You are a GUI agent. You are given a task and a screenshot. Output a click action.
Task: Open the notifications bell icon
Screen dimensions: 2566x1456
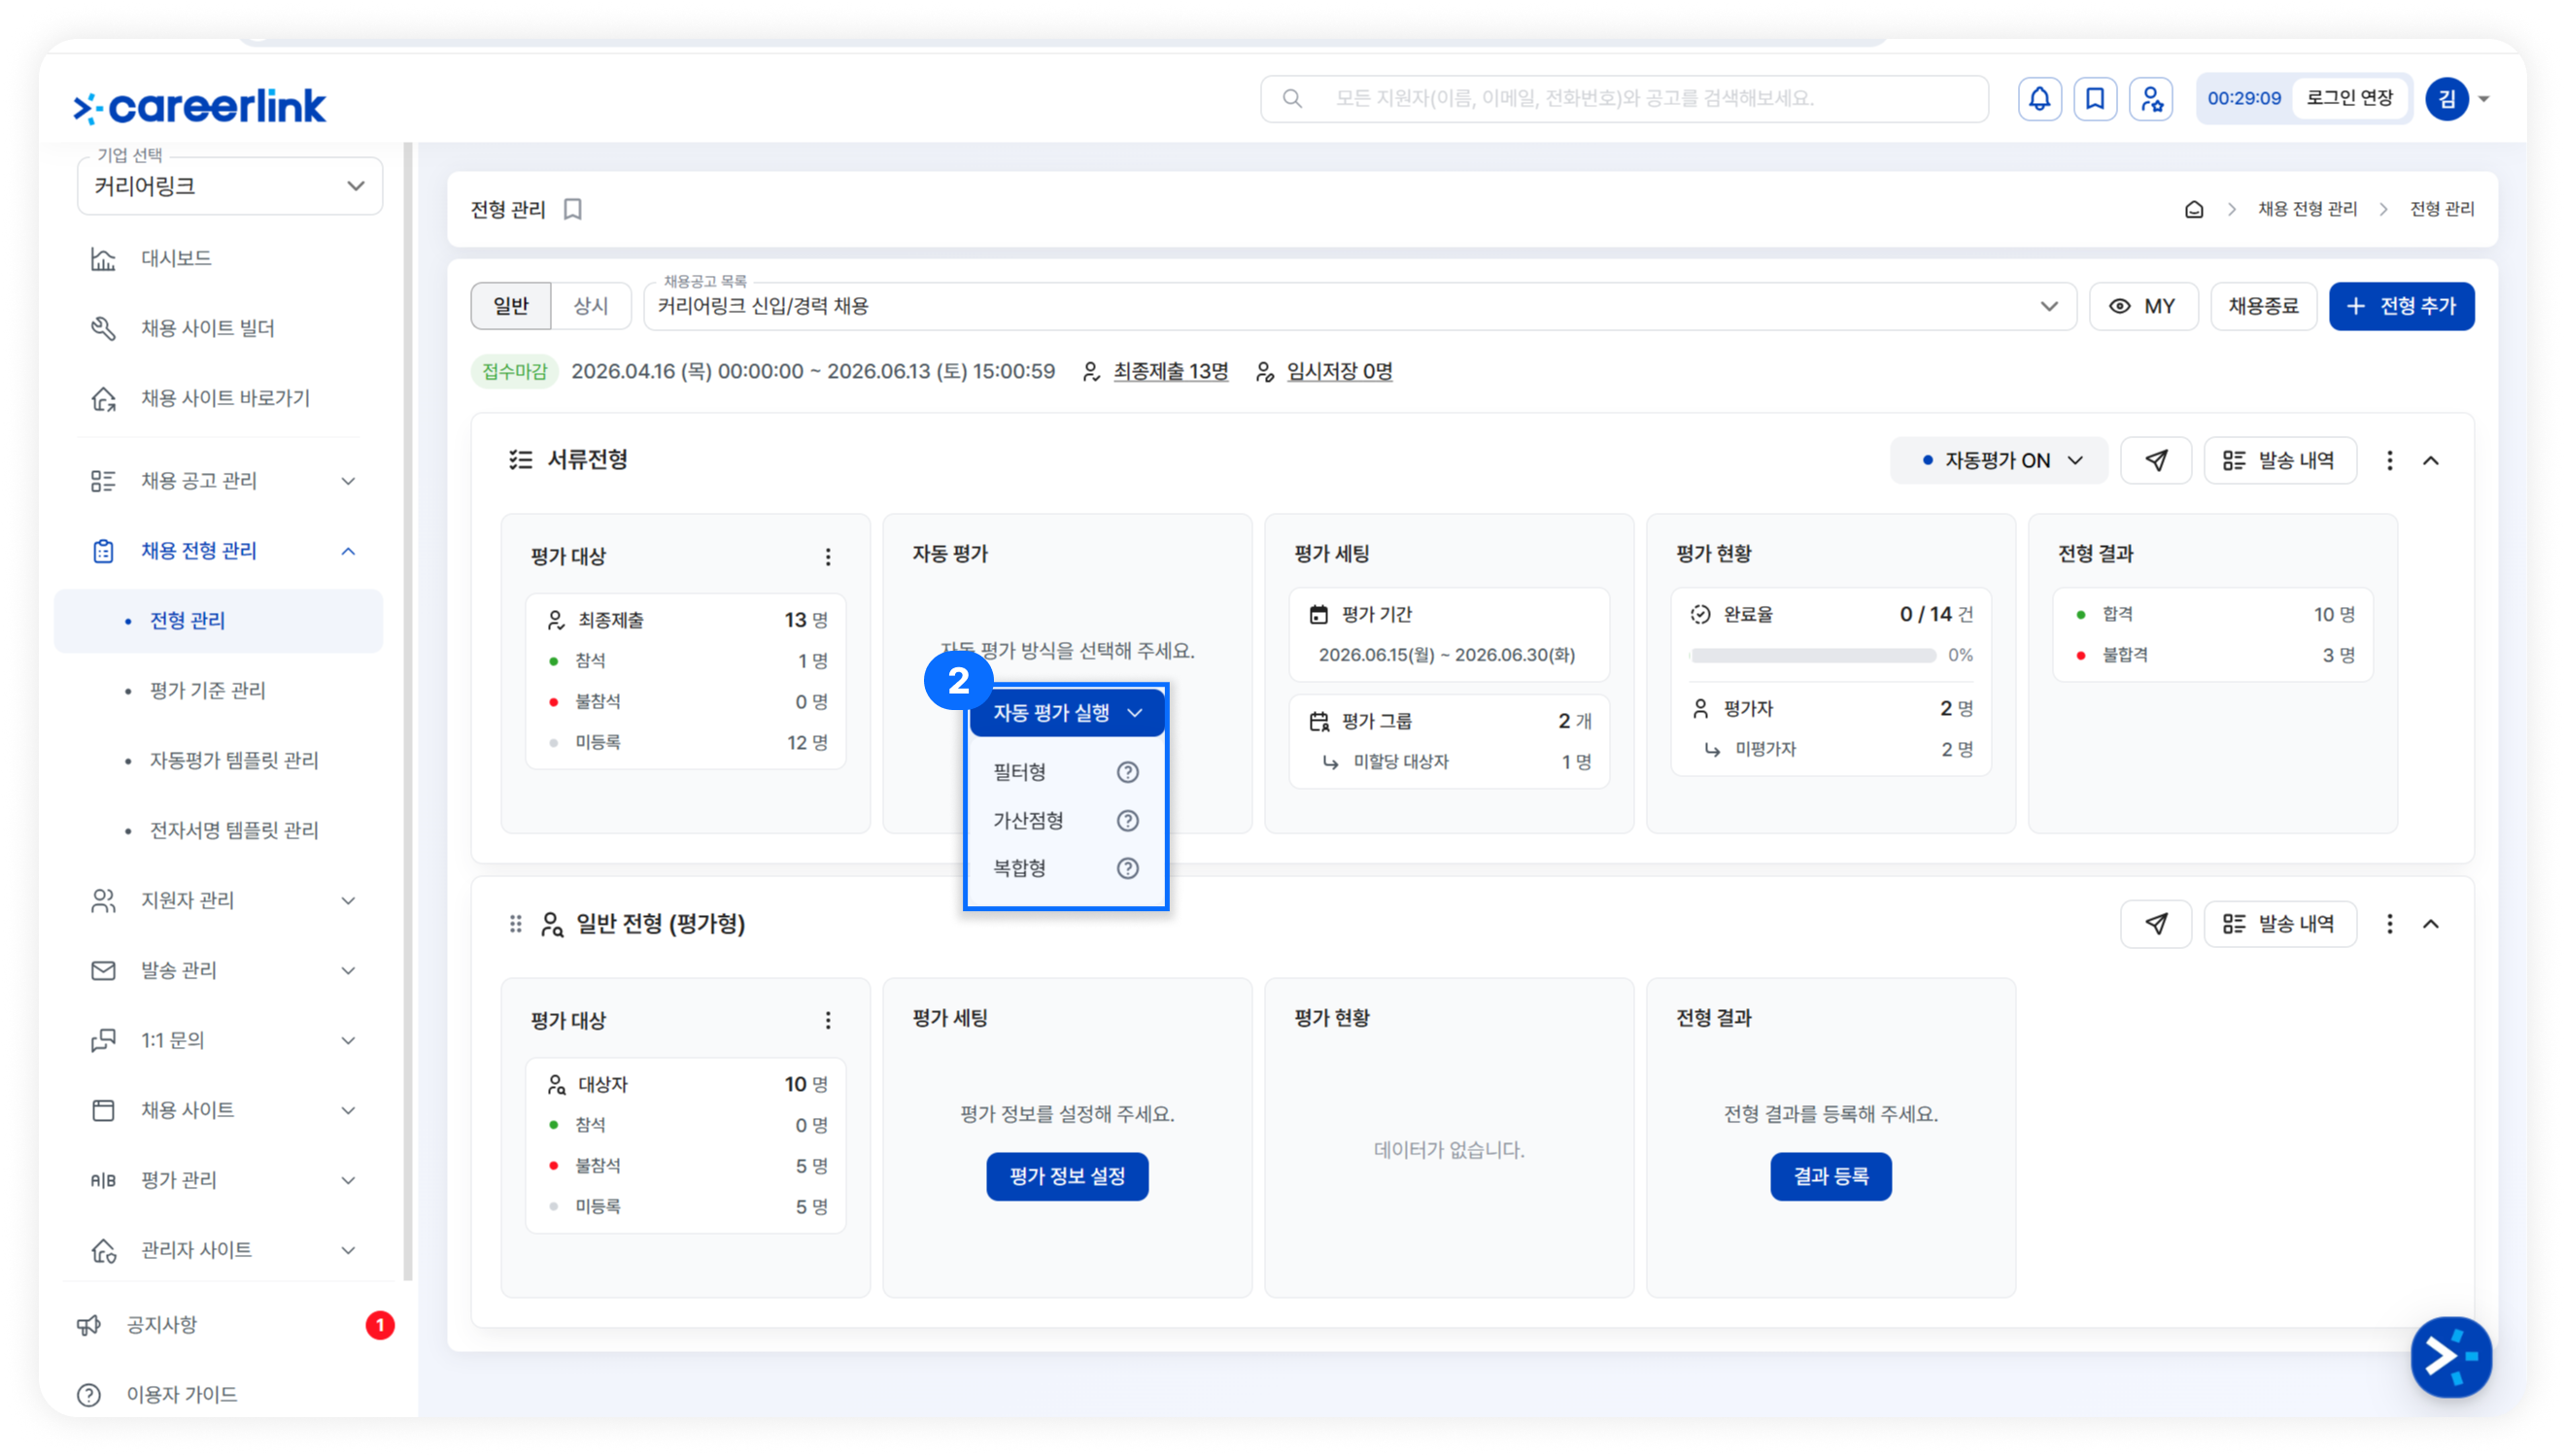tap(2039, 98)
